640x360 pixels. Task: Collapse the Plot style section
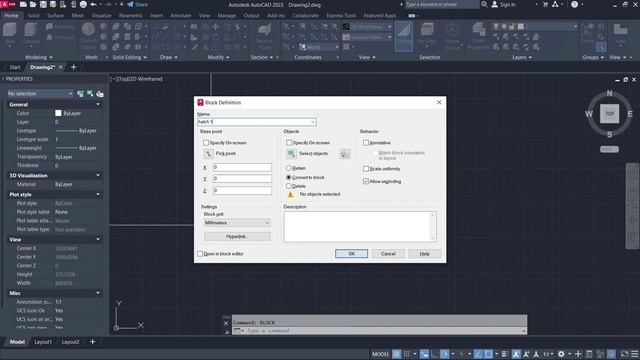pyautogui.click(x=98, y=195)
